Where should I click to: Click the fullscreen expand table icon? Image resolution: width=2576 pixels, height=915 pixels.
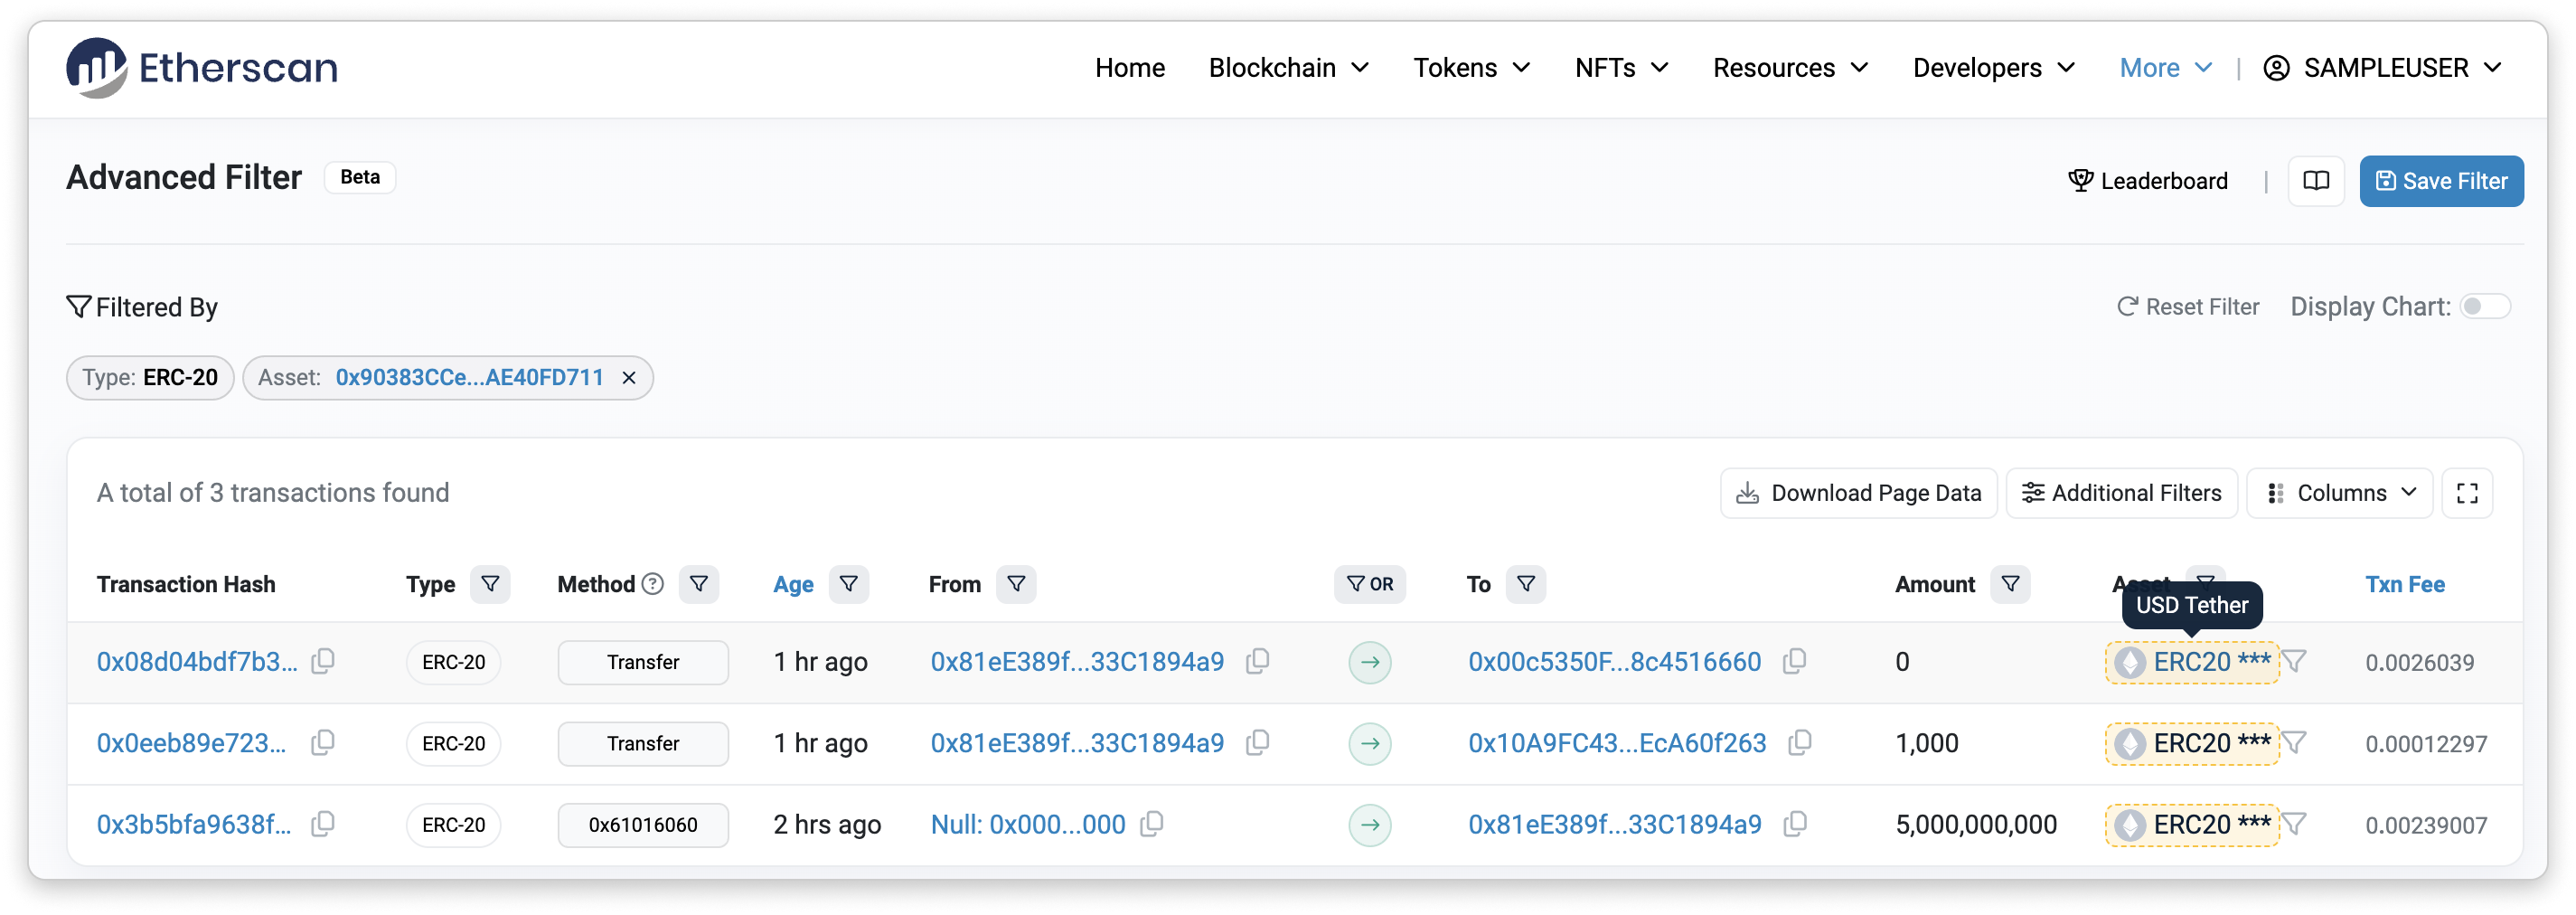[2466, 493]
